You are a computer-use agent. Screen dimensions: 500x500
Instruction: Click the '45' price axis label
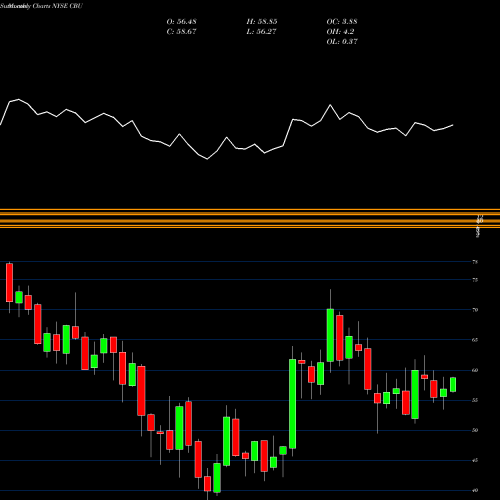click(475, 460)
